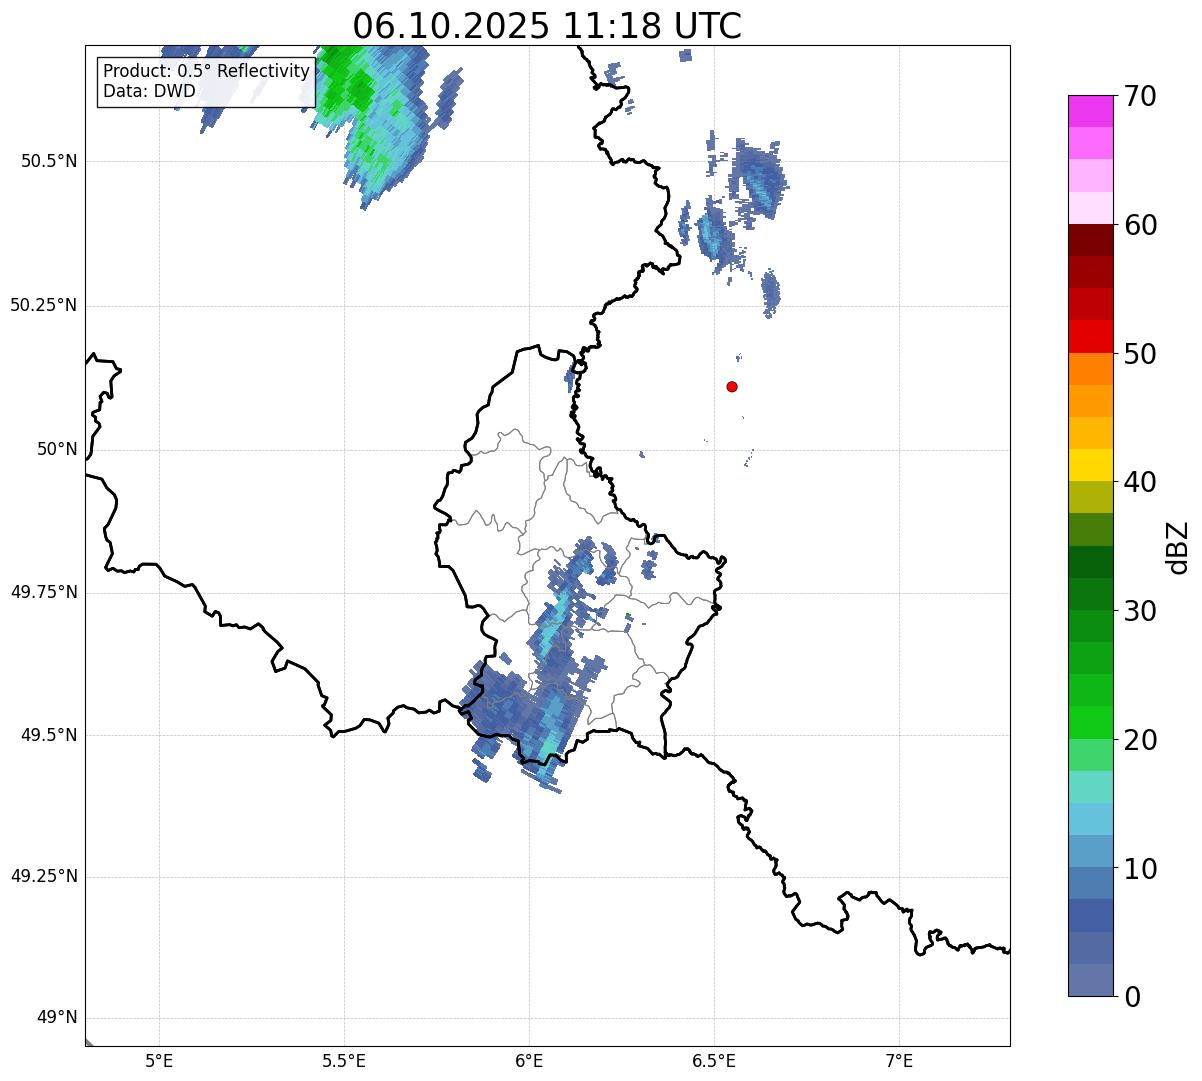
Task: Click the magenta swatch at top of colorbar
Action: tap(1090, 111)
